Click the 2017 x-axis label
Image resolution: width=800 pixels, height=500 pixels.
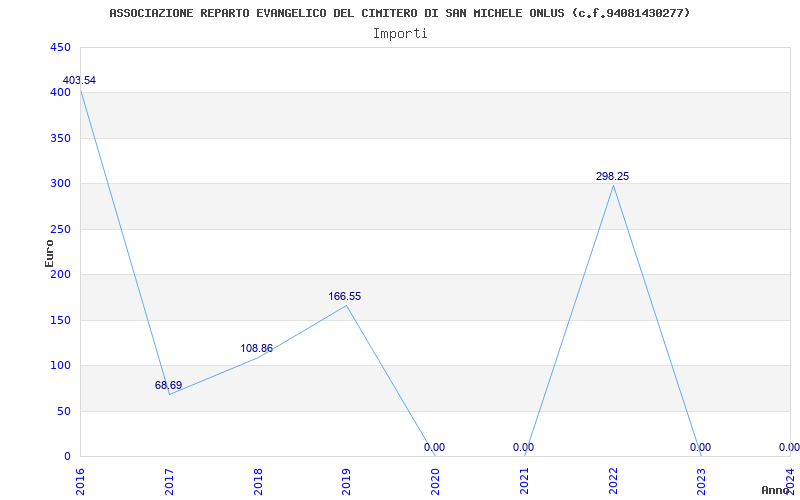click(x=169, y=481)
